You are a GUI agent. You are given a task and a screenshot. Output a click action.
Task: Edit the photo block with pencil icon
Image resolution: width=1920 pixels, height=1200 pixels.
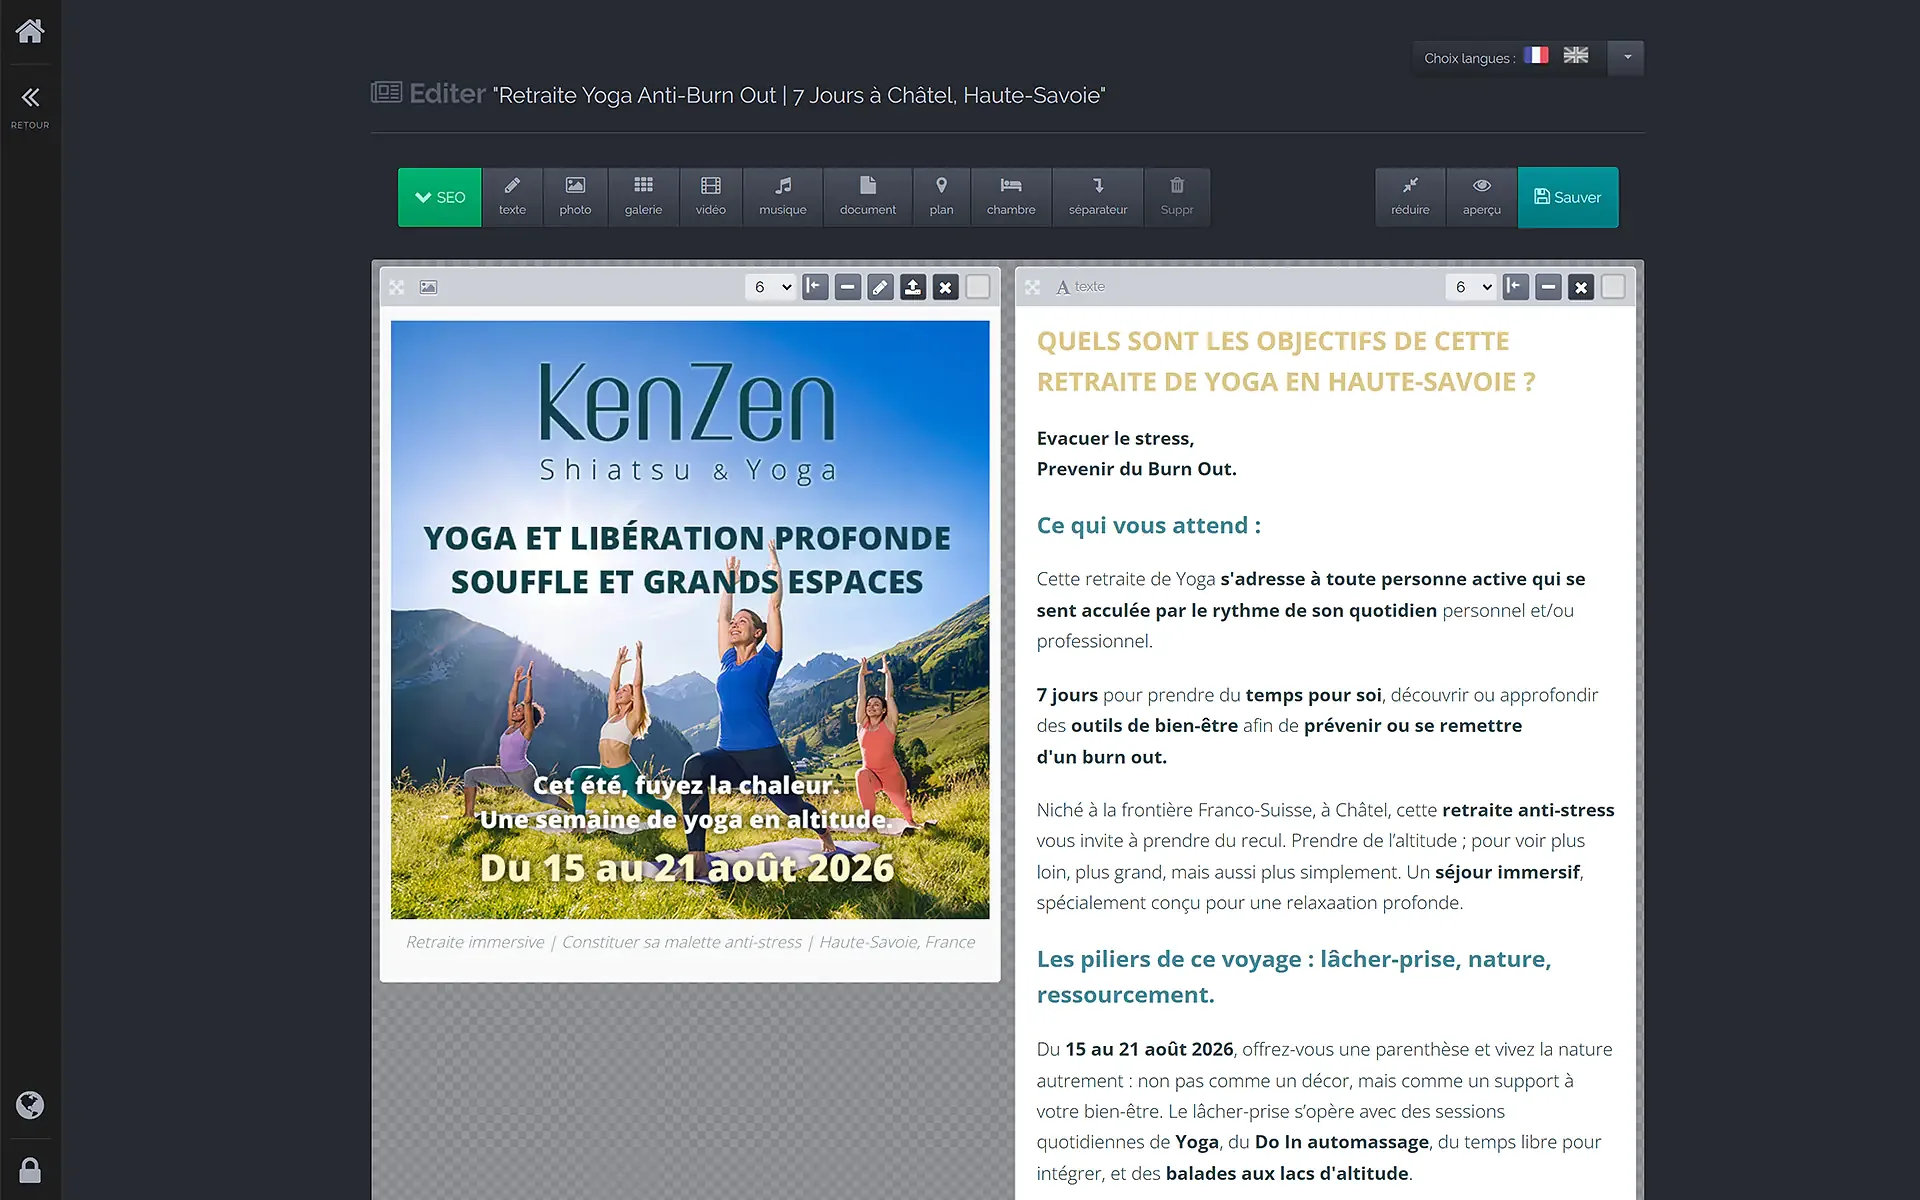(880, 287)
